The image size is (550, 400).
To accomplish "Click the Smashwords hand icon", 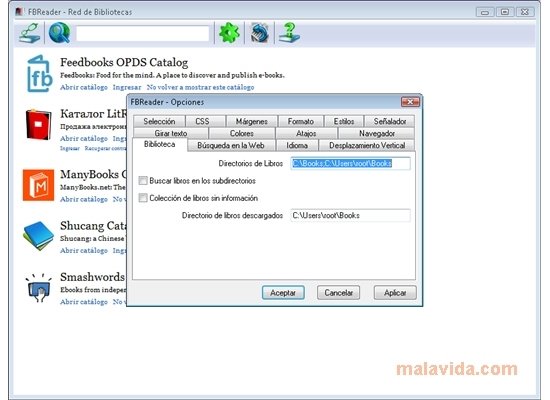I will [39, 288].
